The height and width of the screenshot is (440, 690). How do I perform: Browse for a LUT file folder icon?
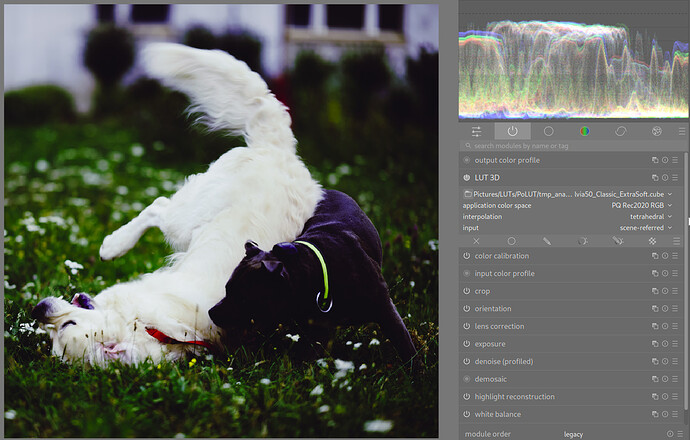point(468,194)
